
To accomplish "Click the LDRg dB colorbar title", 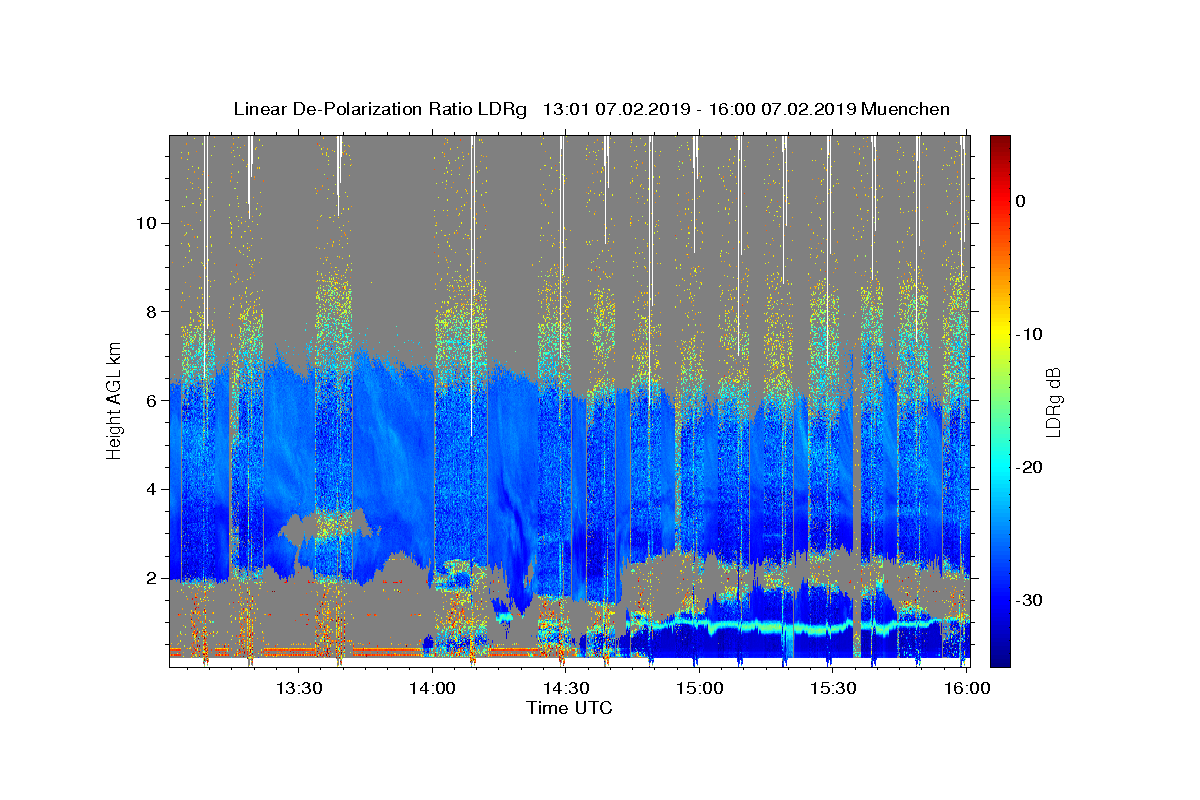I will click(x=1053, y=401).
